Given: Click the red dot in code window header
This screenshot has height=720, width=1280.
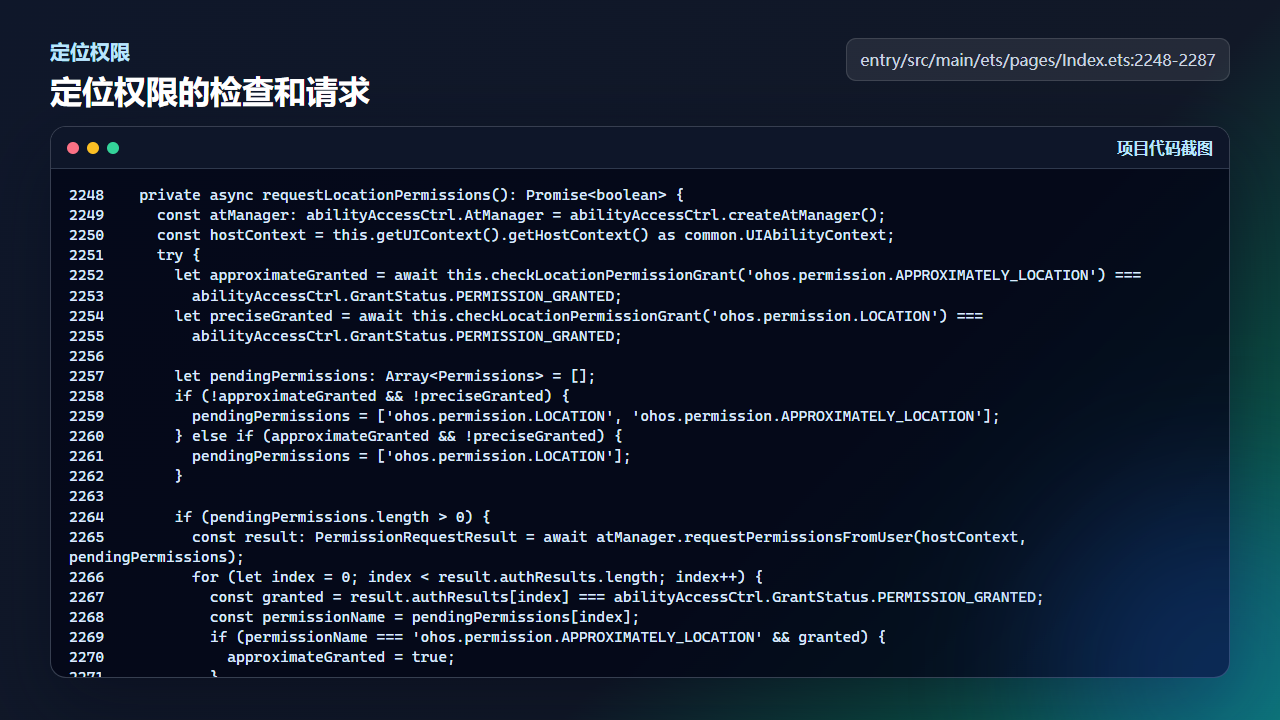Looking at the screenshot, I should pos(73,148).
